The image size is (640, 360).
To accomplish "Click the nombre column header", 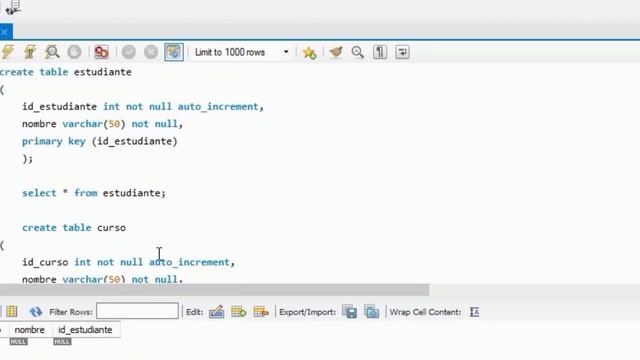I will click(29, 330).
